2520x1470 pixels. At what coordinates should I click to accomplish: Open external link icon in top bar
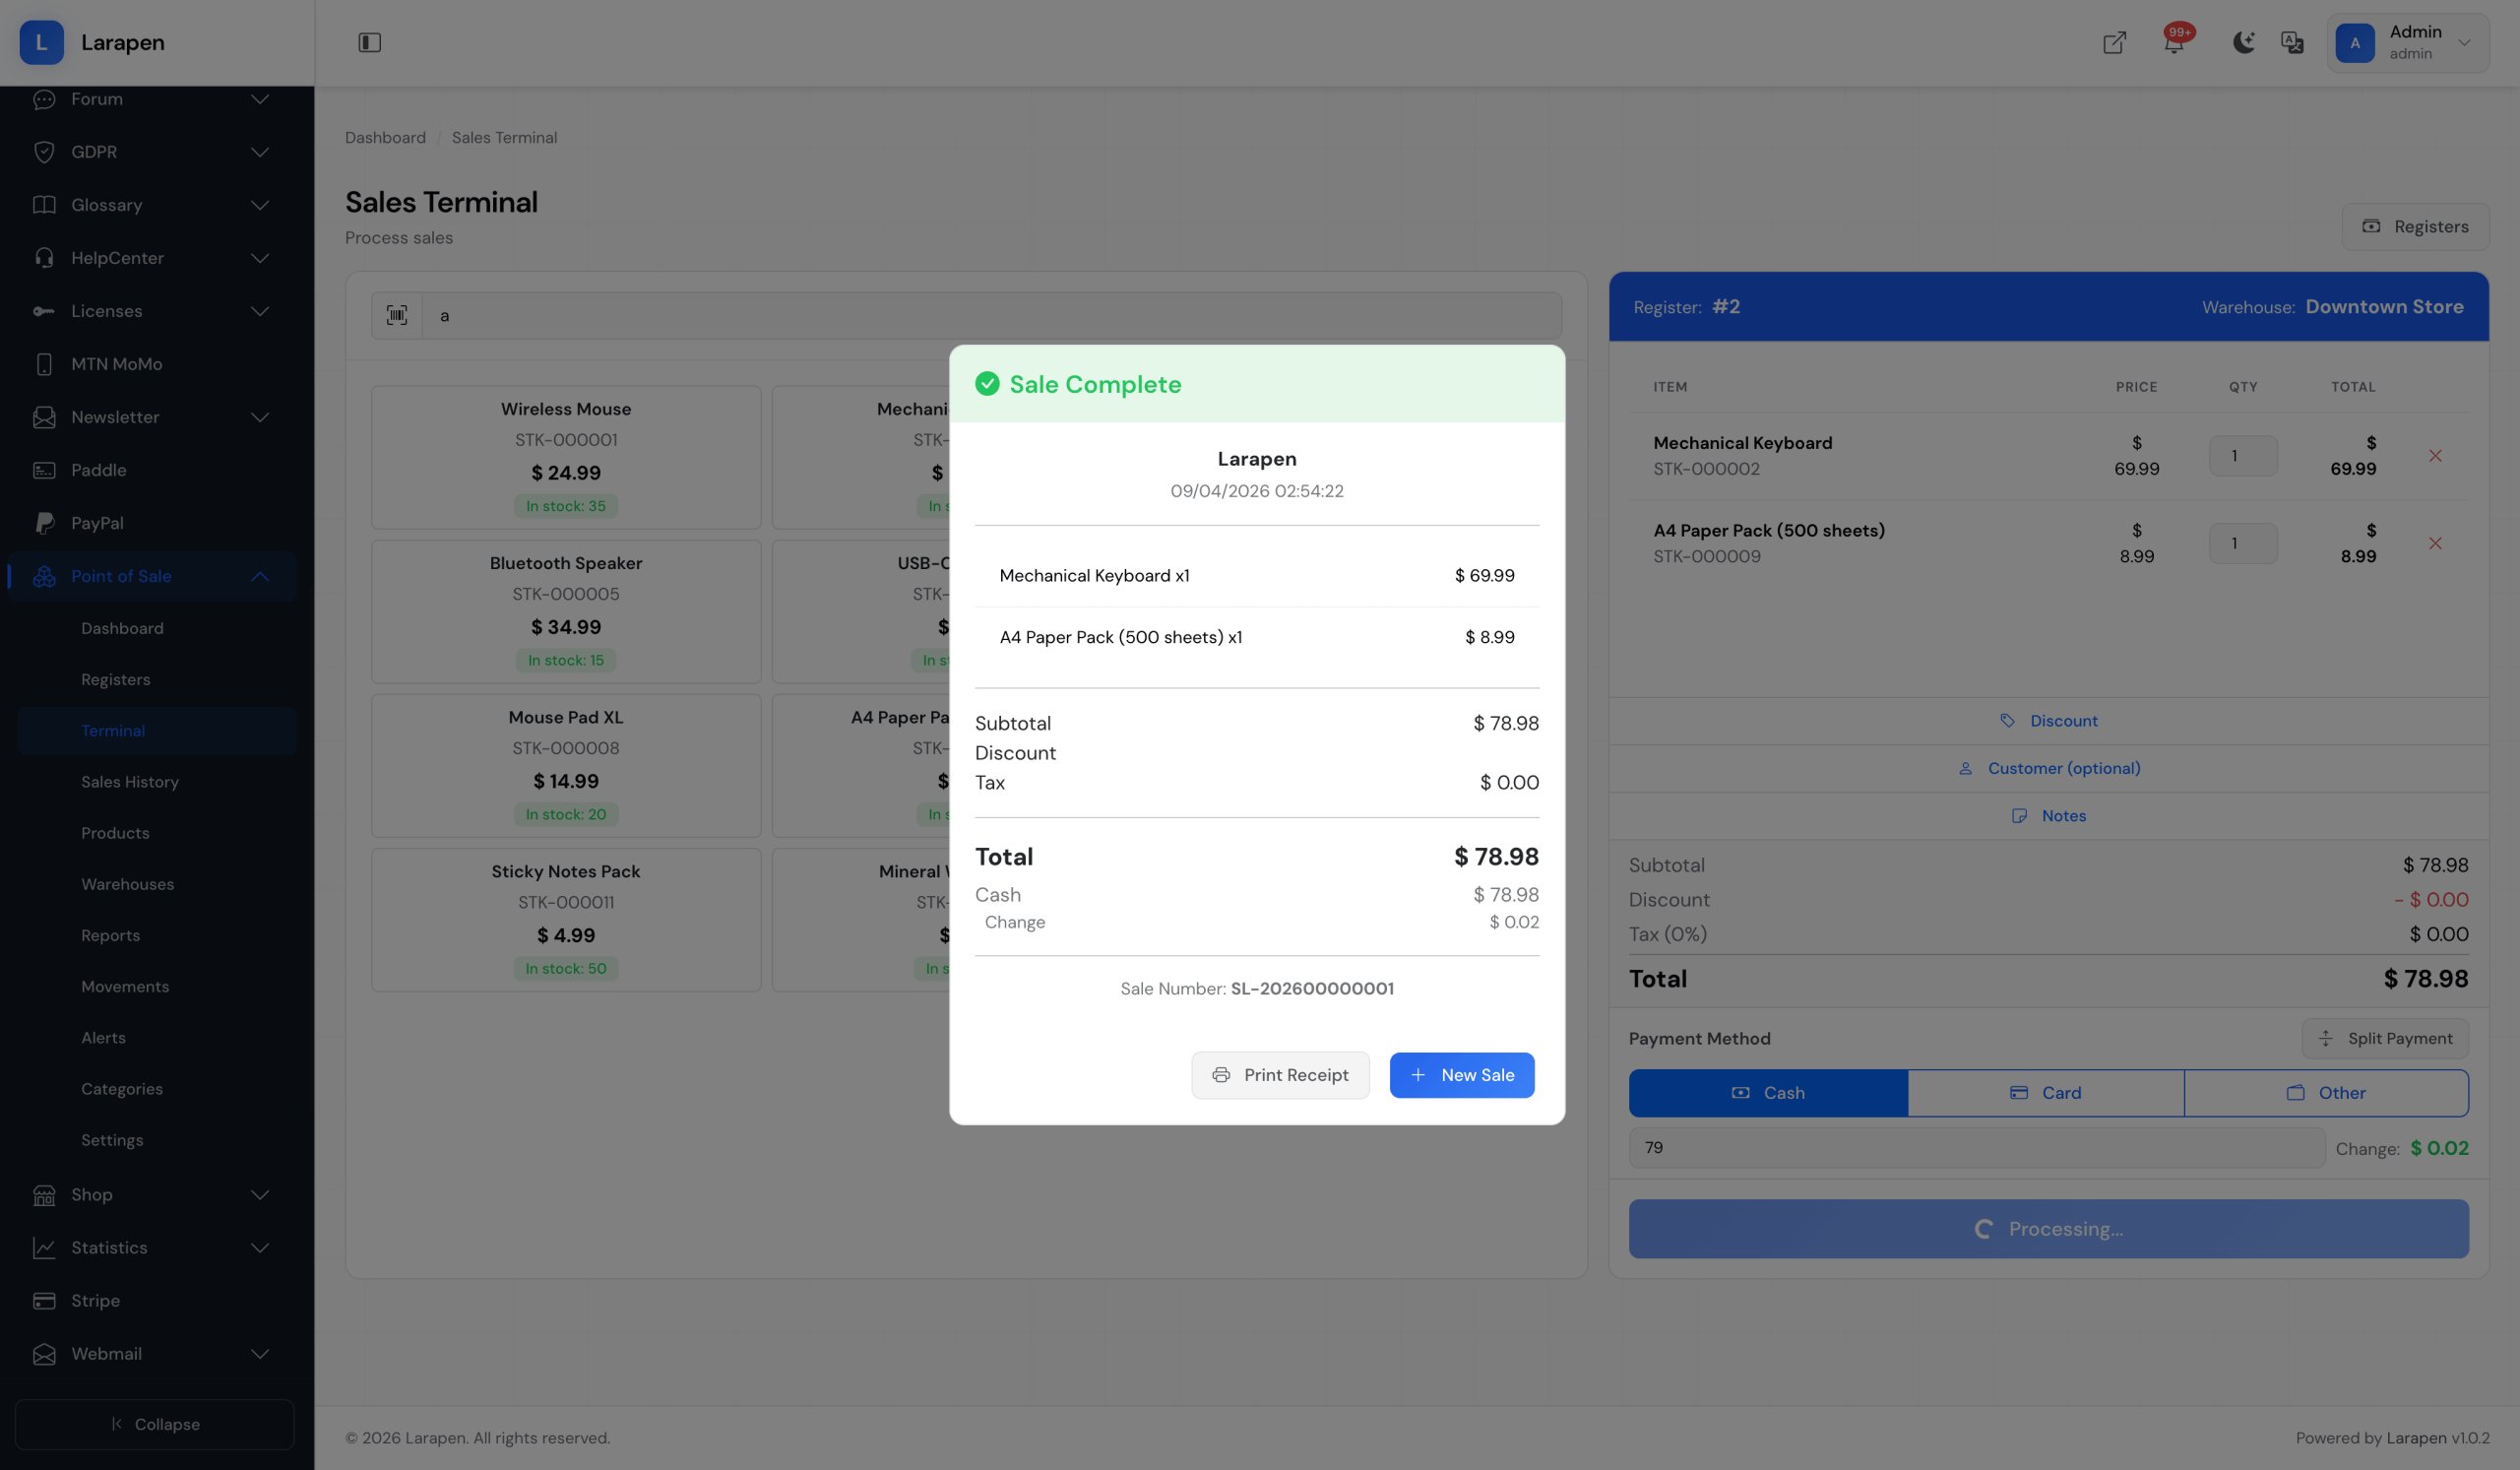[2114, 42]
